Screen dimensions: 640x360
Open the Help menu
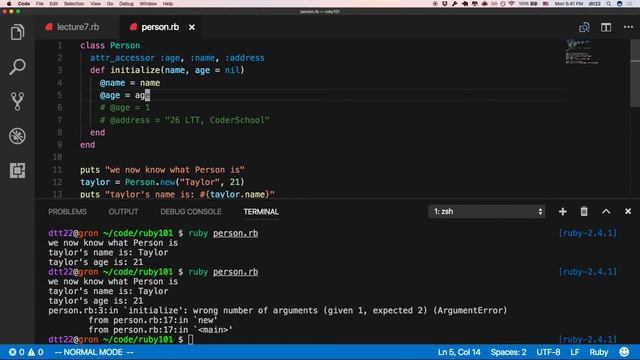click(168, 3)
